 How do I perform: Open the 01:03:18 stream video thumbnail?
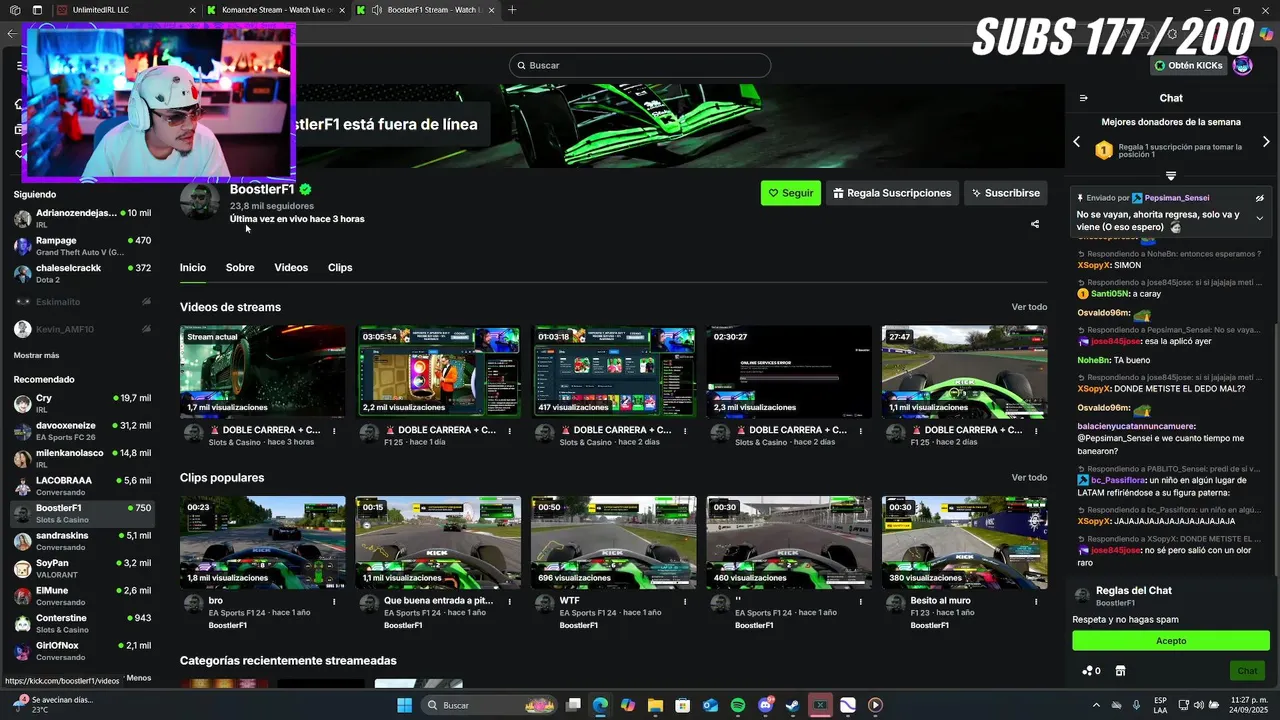pyautogui.click(x=614, y=371)
